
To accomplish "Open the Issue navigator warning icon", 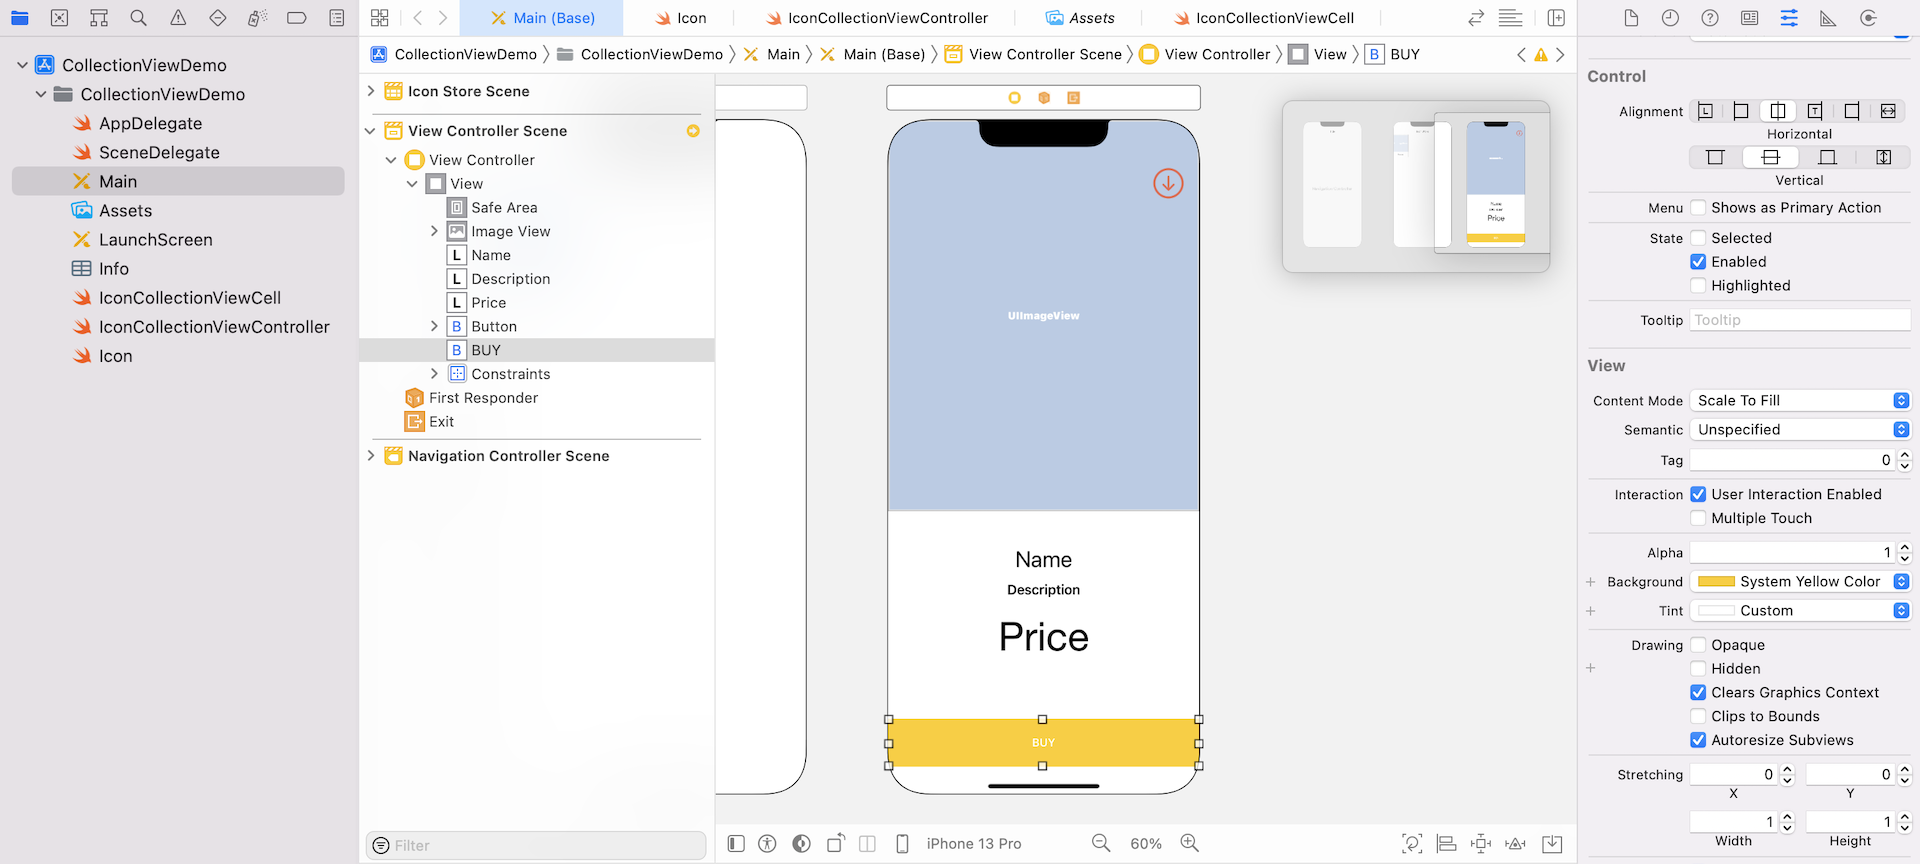I will [x=178, y=18].
